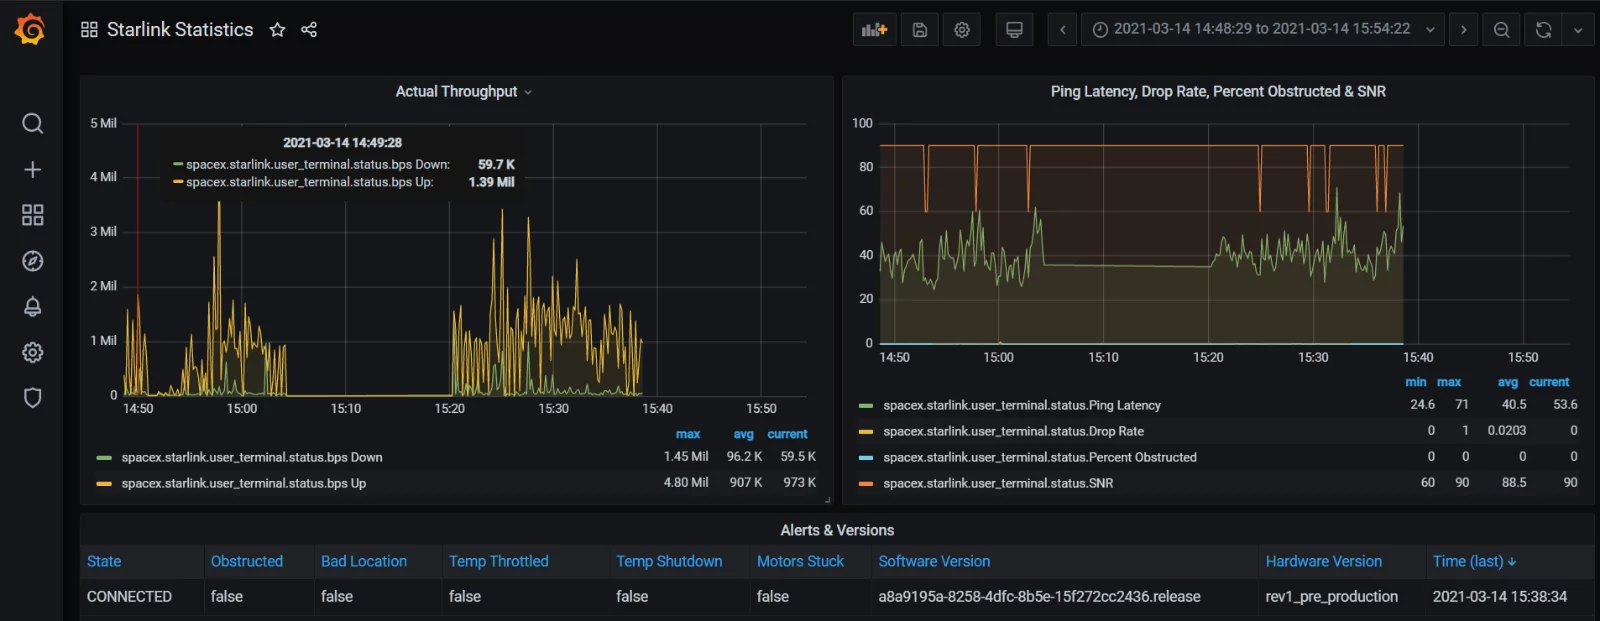Sort latency legend by max column
This screenshot has height=621, width=1600.
(x=1449, y=382)
